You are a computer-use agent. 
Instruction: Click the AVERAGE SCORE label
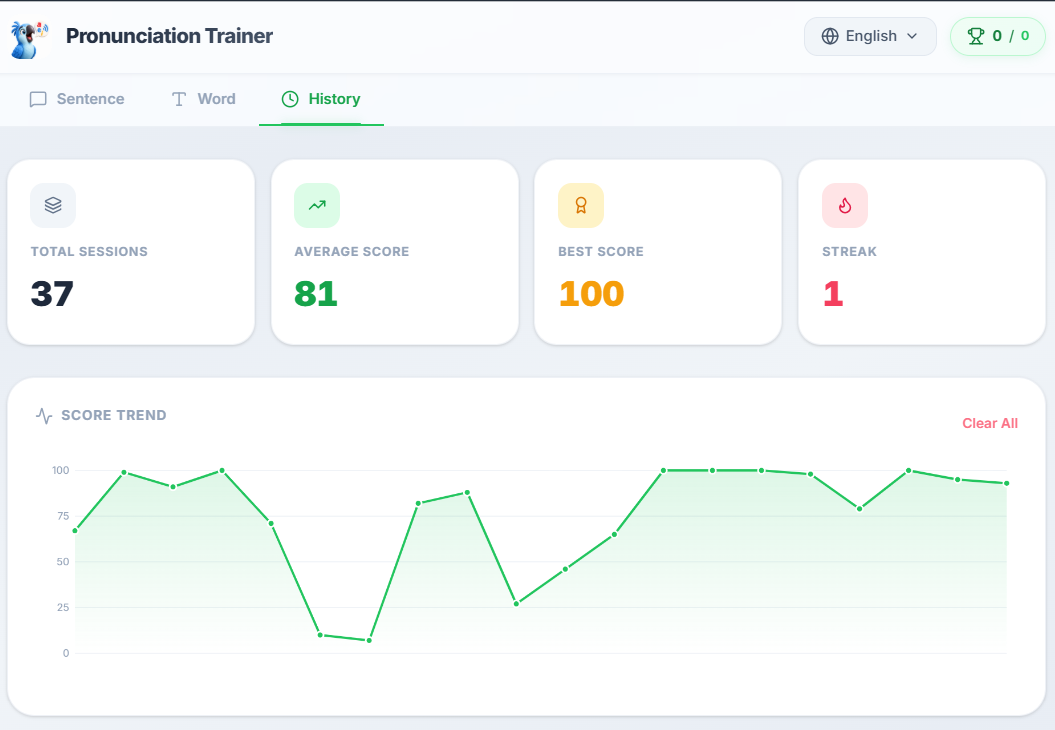click(x=351, y=252)
